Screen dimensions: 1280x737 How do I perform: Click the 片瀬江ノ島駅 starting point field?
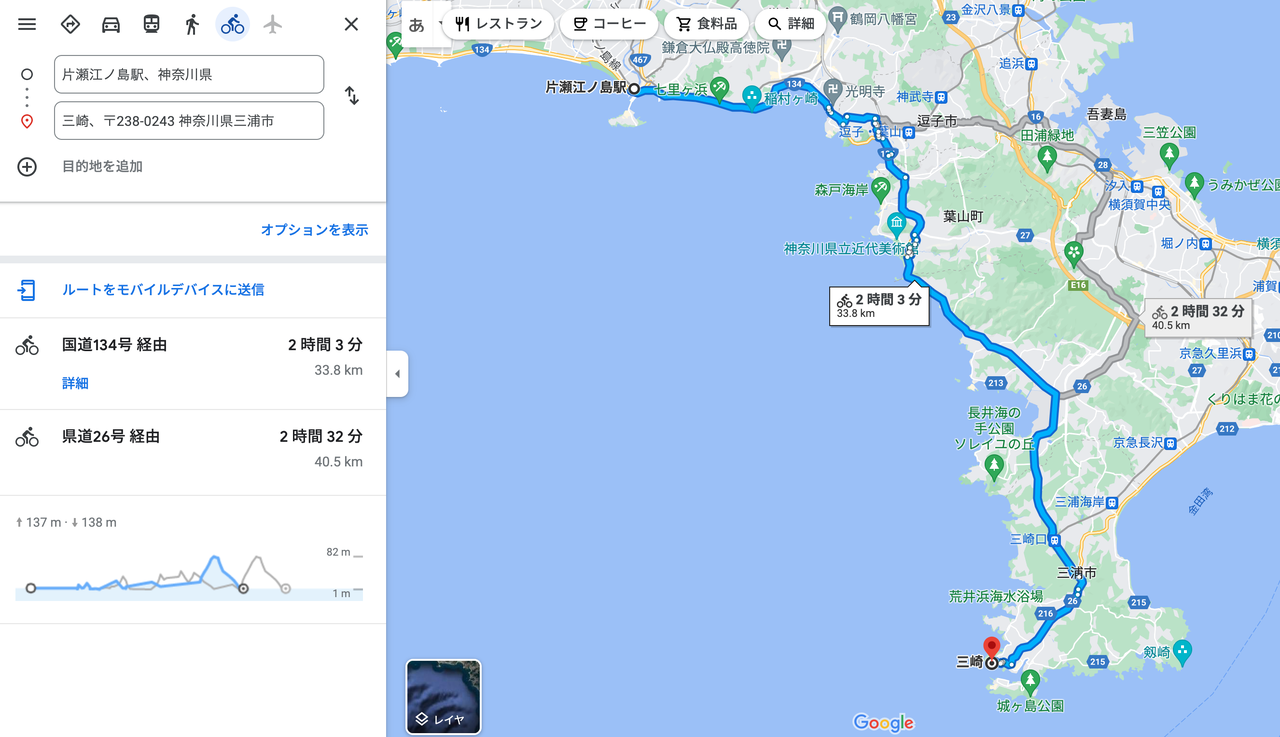(x=189, y=74)
